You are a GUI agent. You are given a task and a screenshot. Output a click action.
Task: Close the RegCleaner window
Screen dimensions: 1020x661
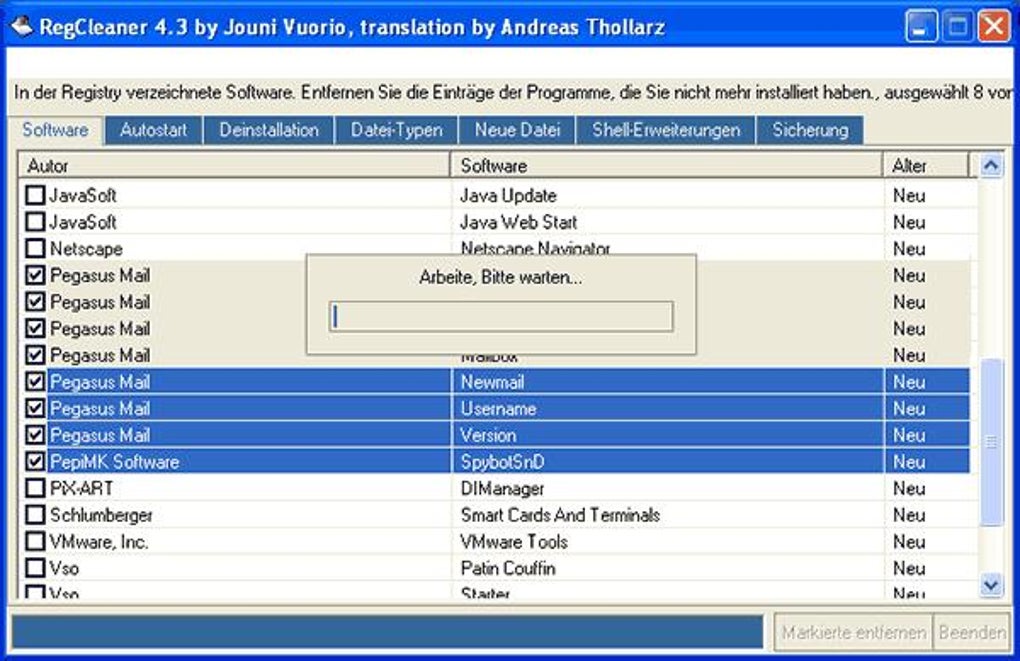point(994,27)
